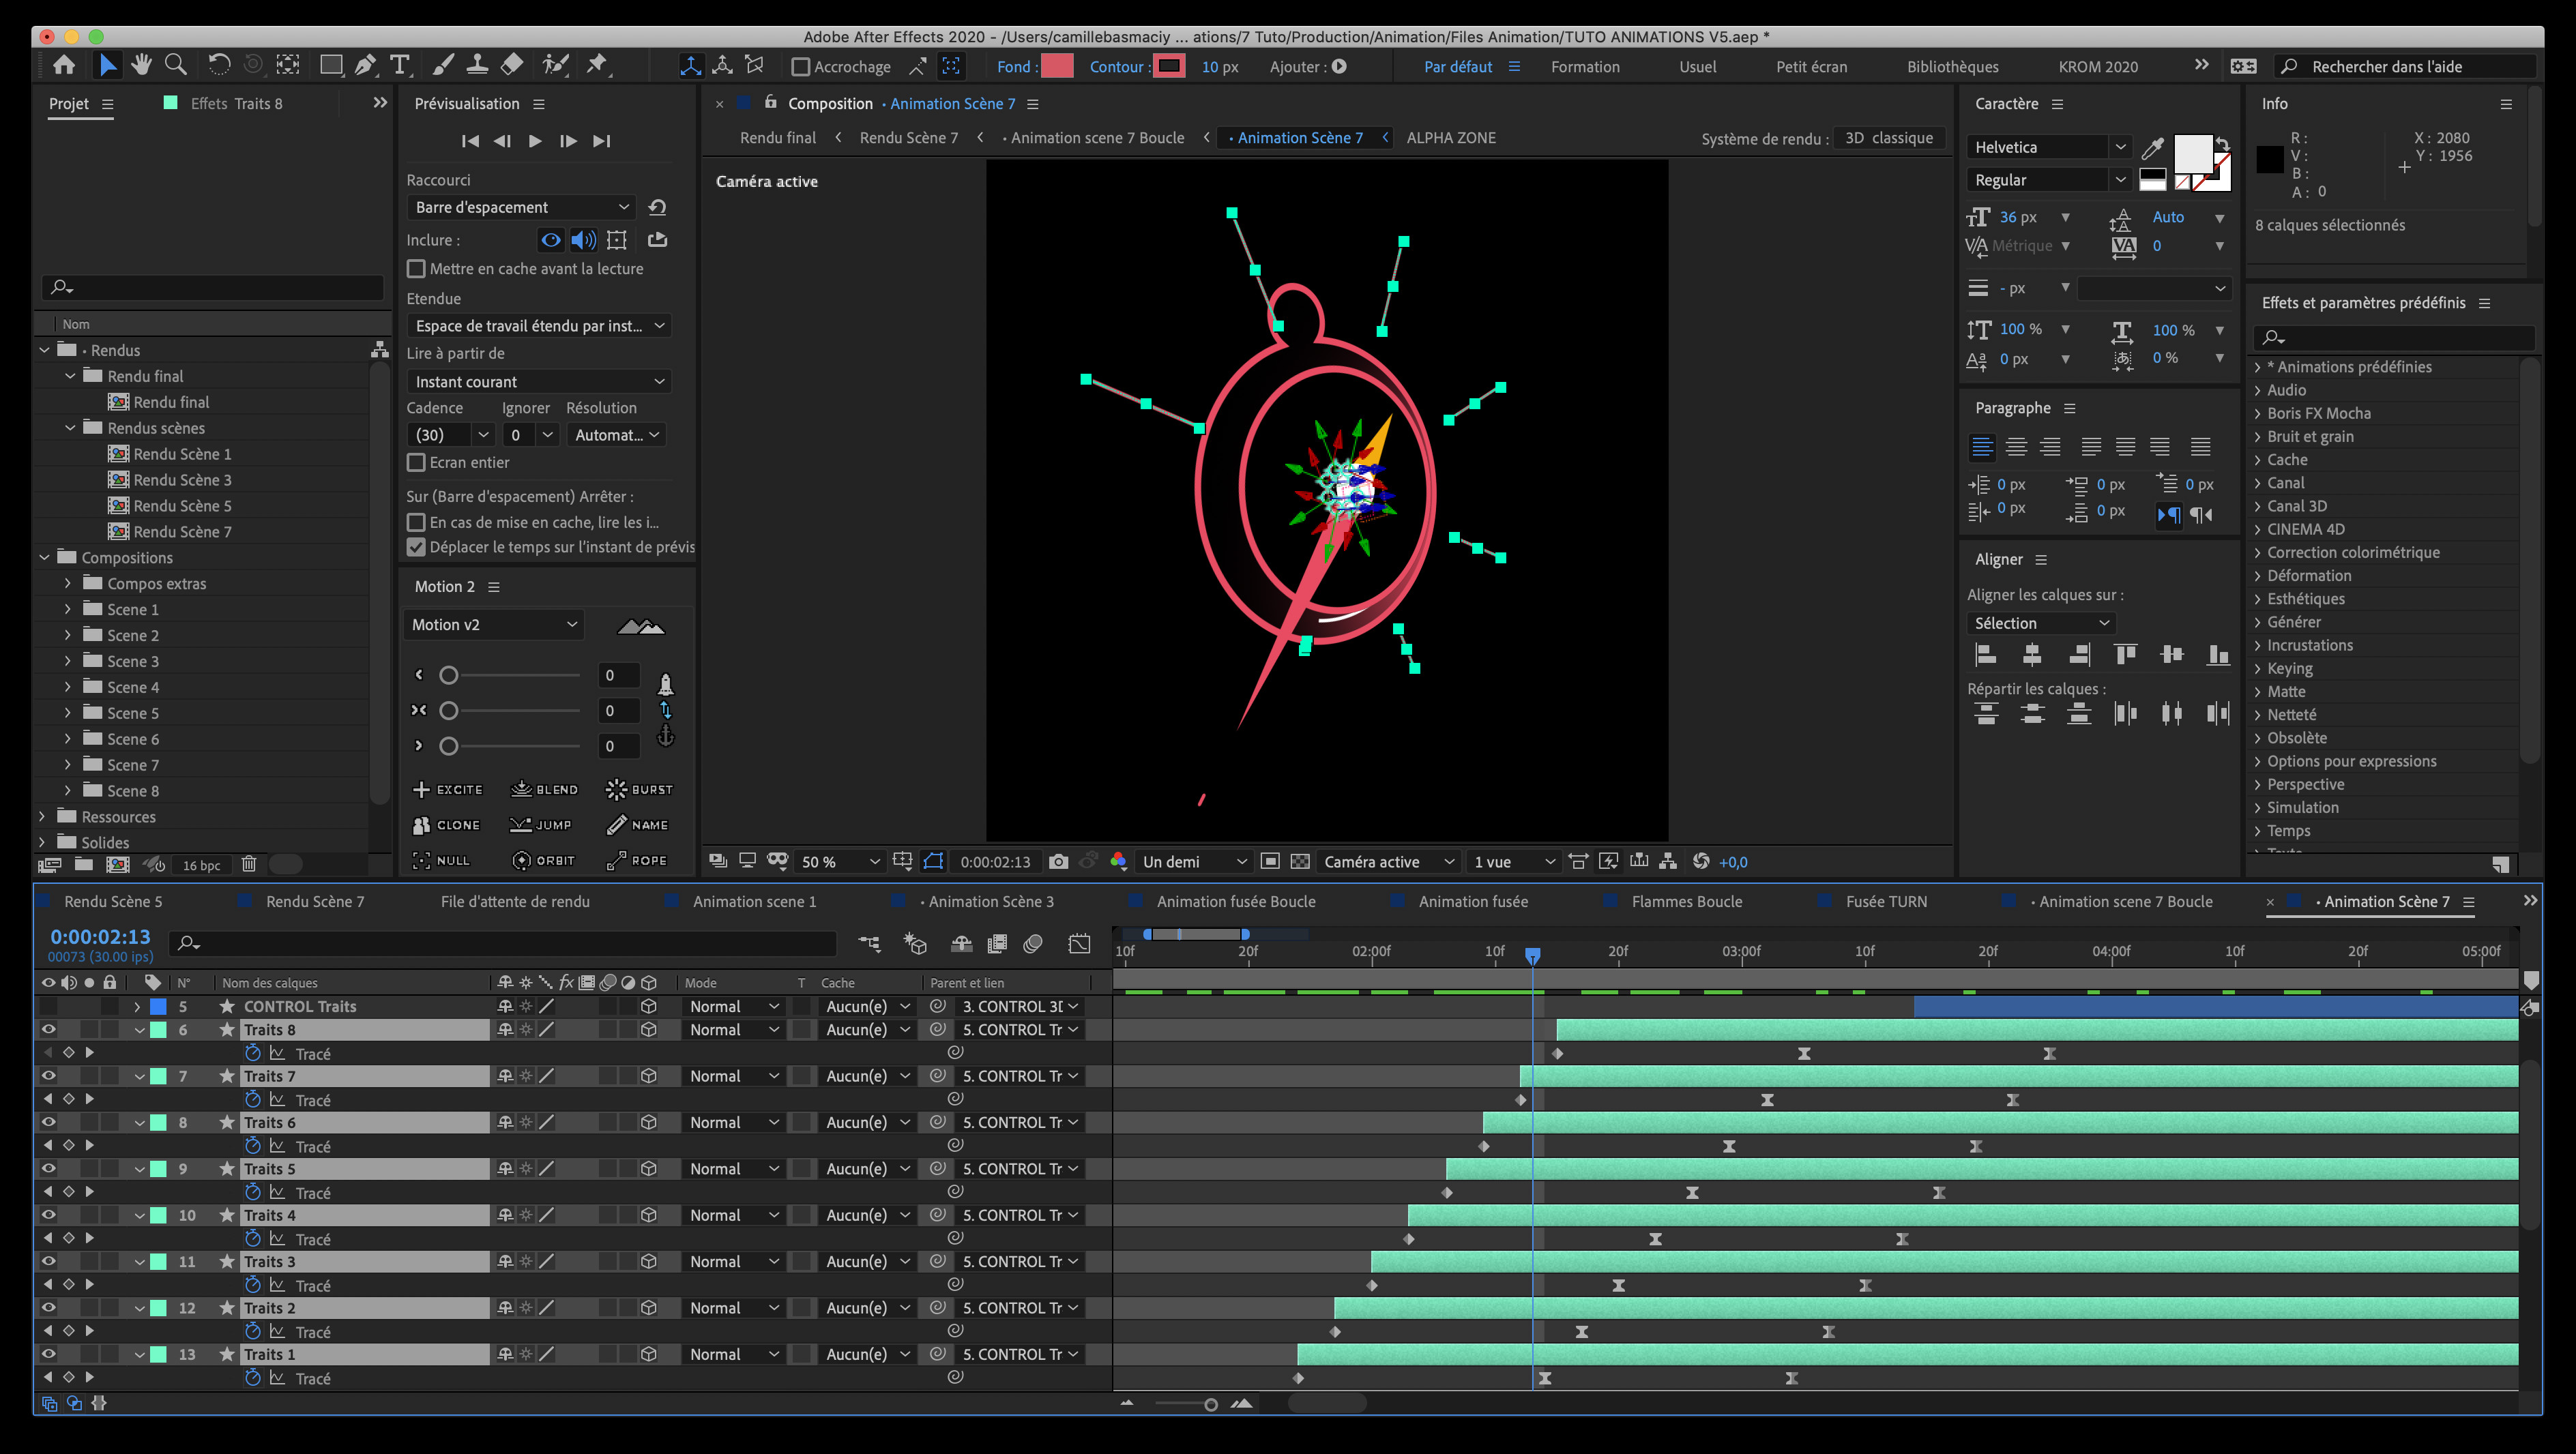The width and height of the screenshot is (2576, 1454).
Task: Expand the CONTROL Traits layer
Action: (137, 1006)
